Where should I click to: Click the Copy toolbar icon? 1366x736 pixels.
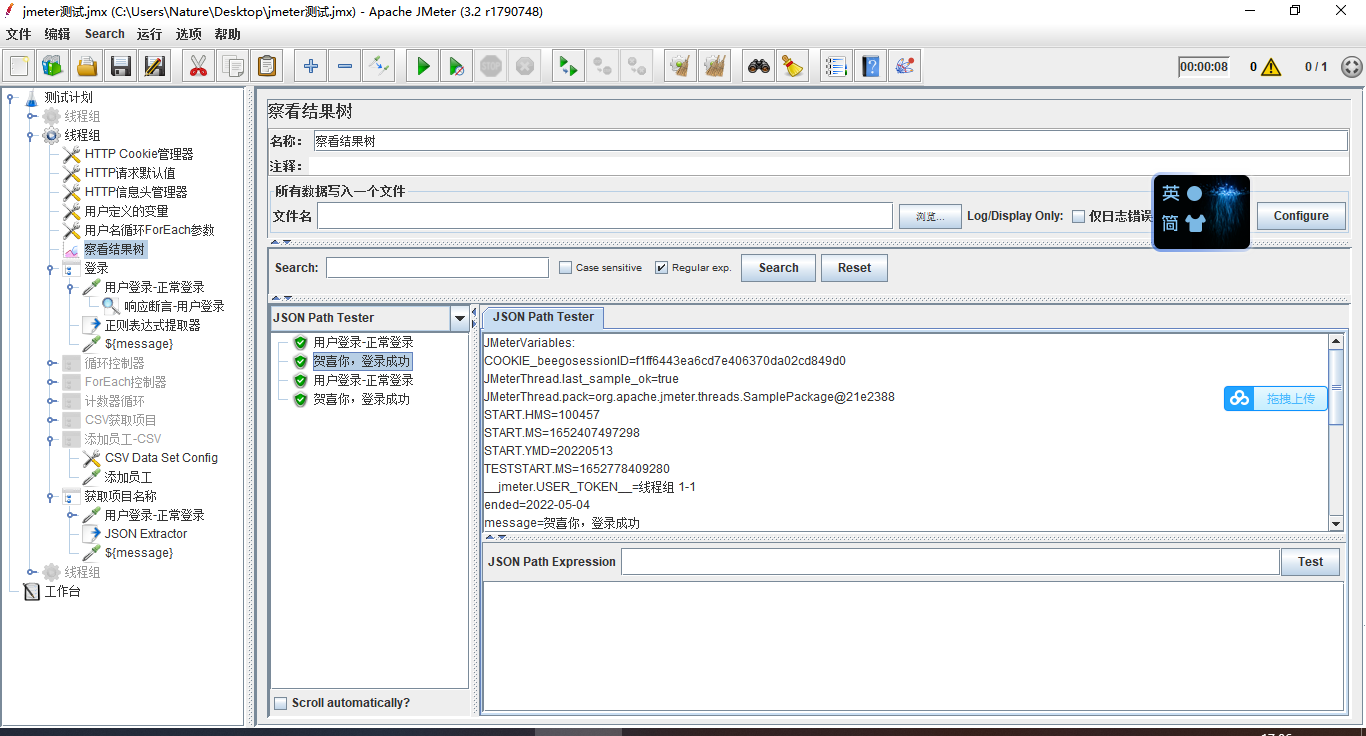click(x=232, y=66)
